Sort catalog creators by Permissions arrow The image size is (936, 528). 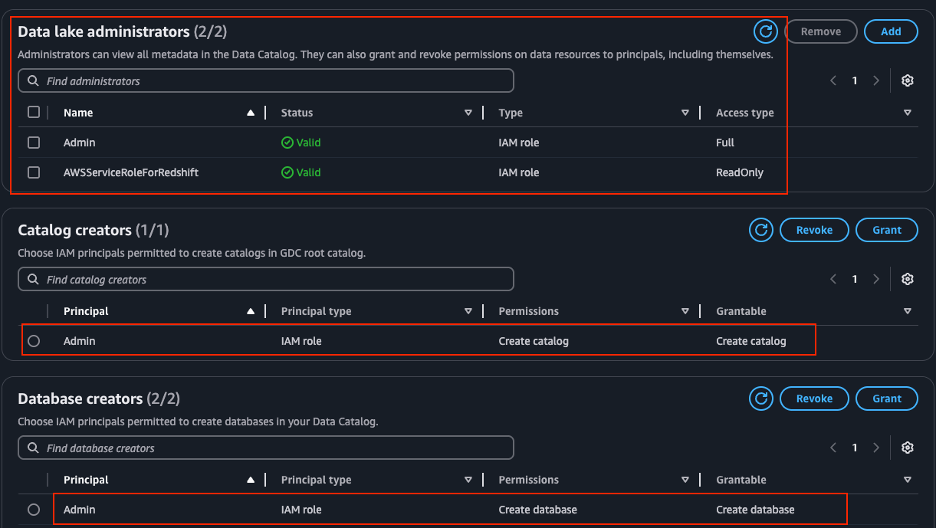pos(685,311)
